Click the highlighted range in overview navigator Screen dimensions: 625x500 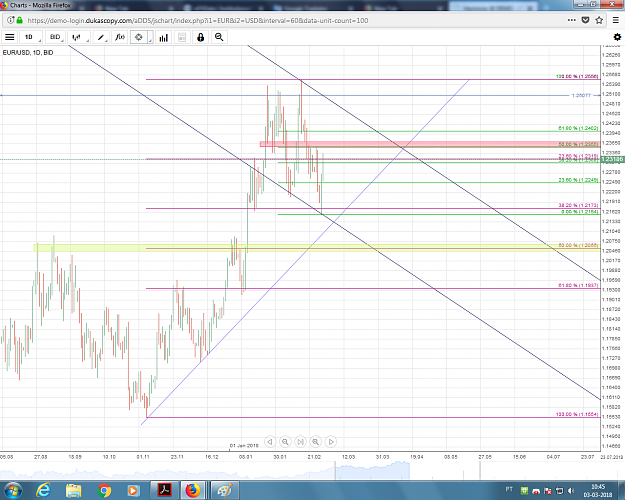pyautogui.click(x=372, y=470)
